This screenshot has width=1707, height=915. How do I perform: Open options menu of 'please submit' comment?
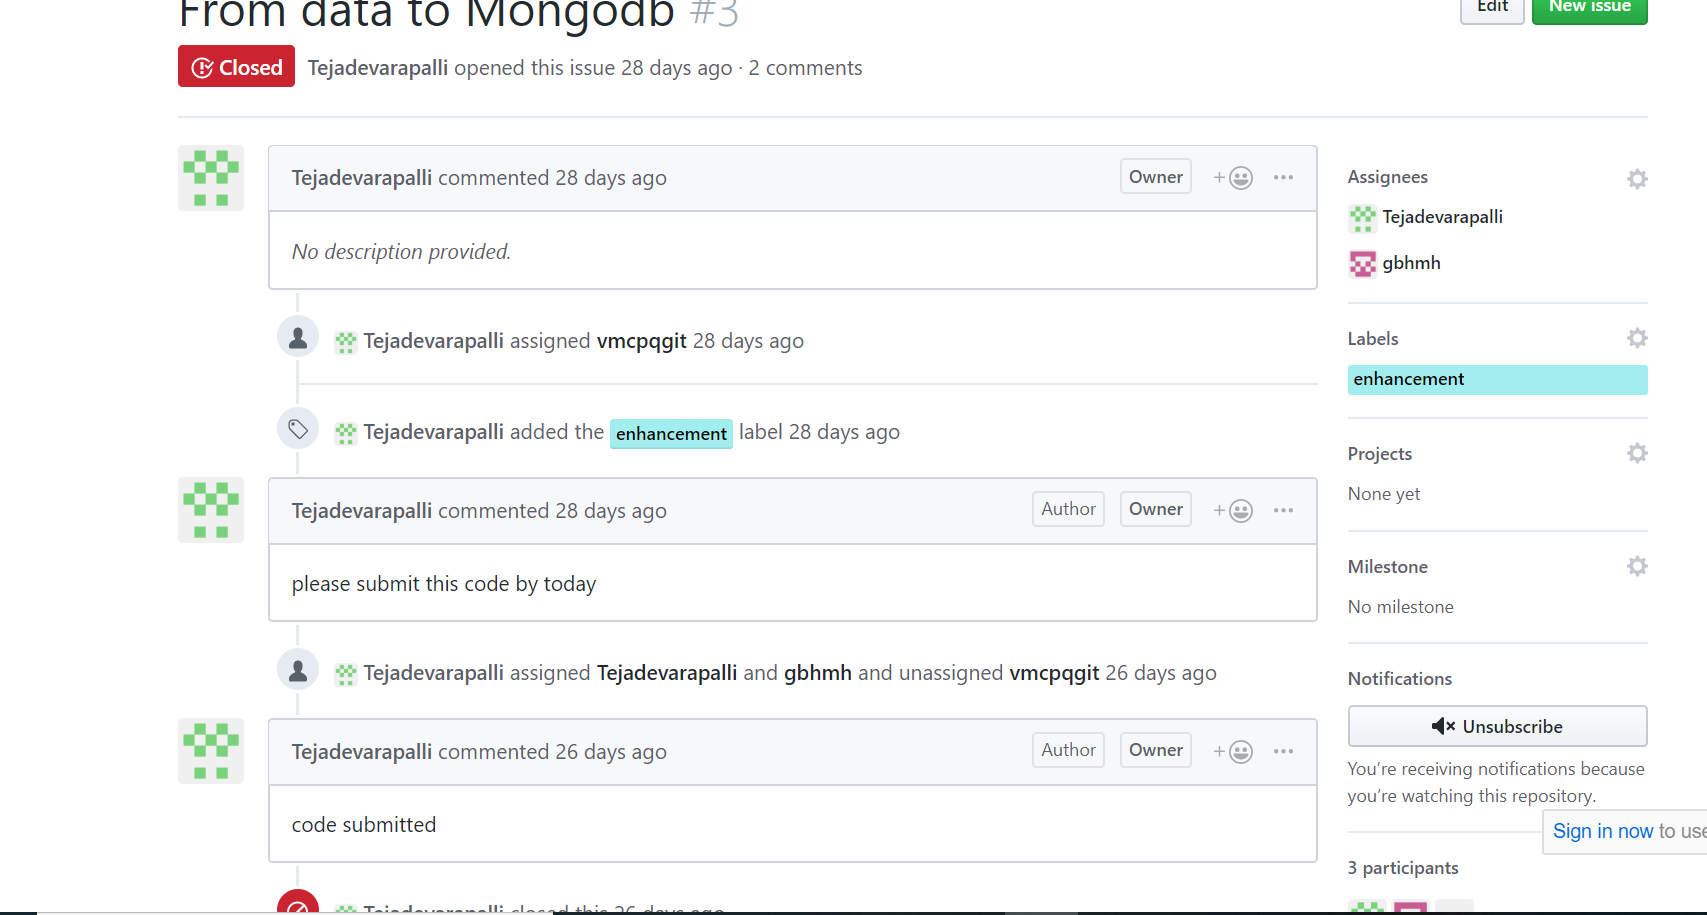click(x=1283, y=511)
